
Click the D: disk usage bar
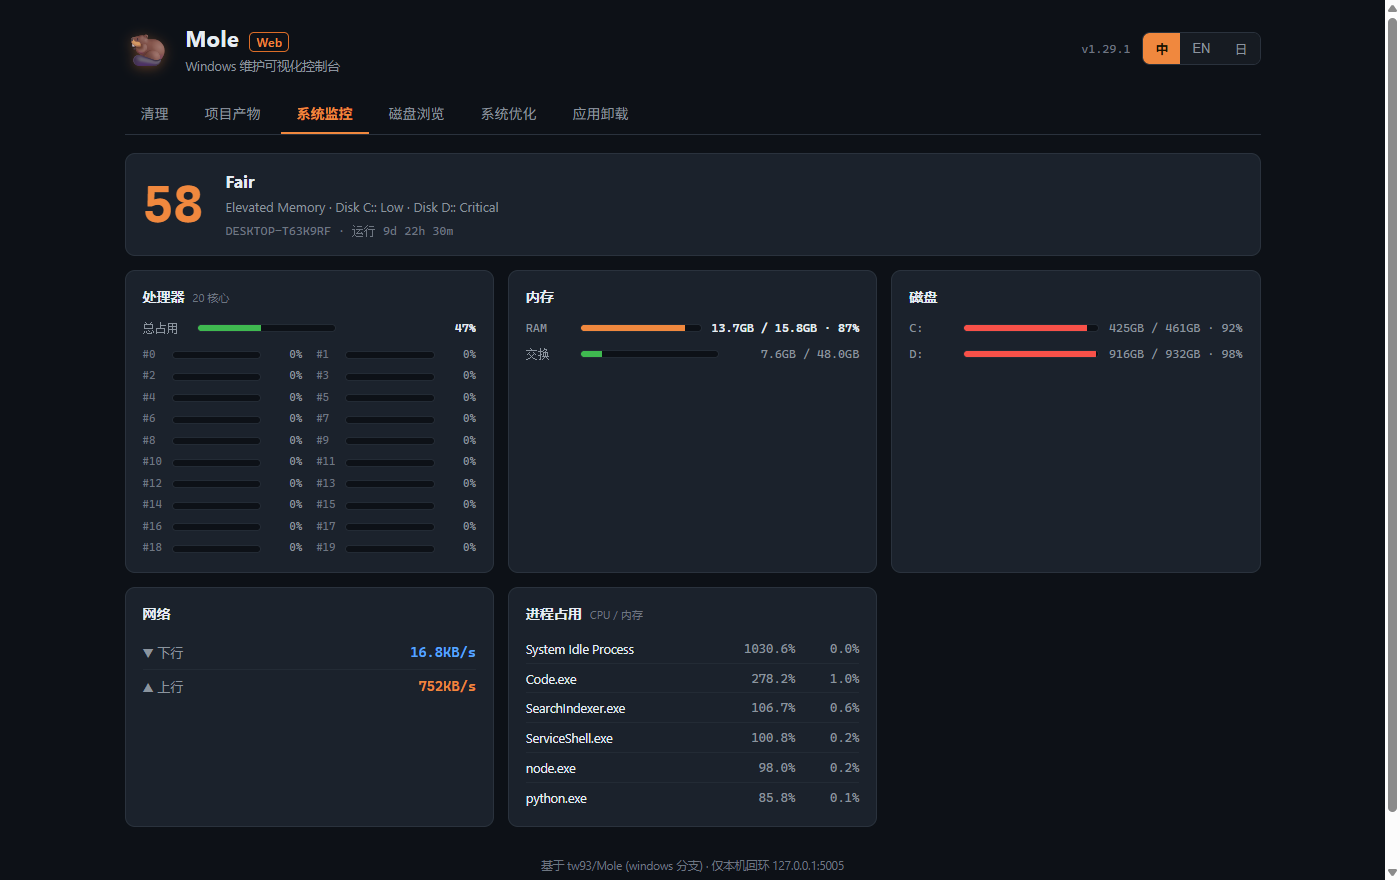(x=1031, y=354)
